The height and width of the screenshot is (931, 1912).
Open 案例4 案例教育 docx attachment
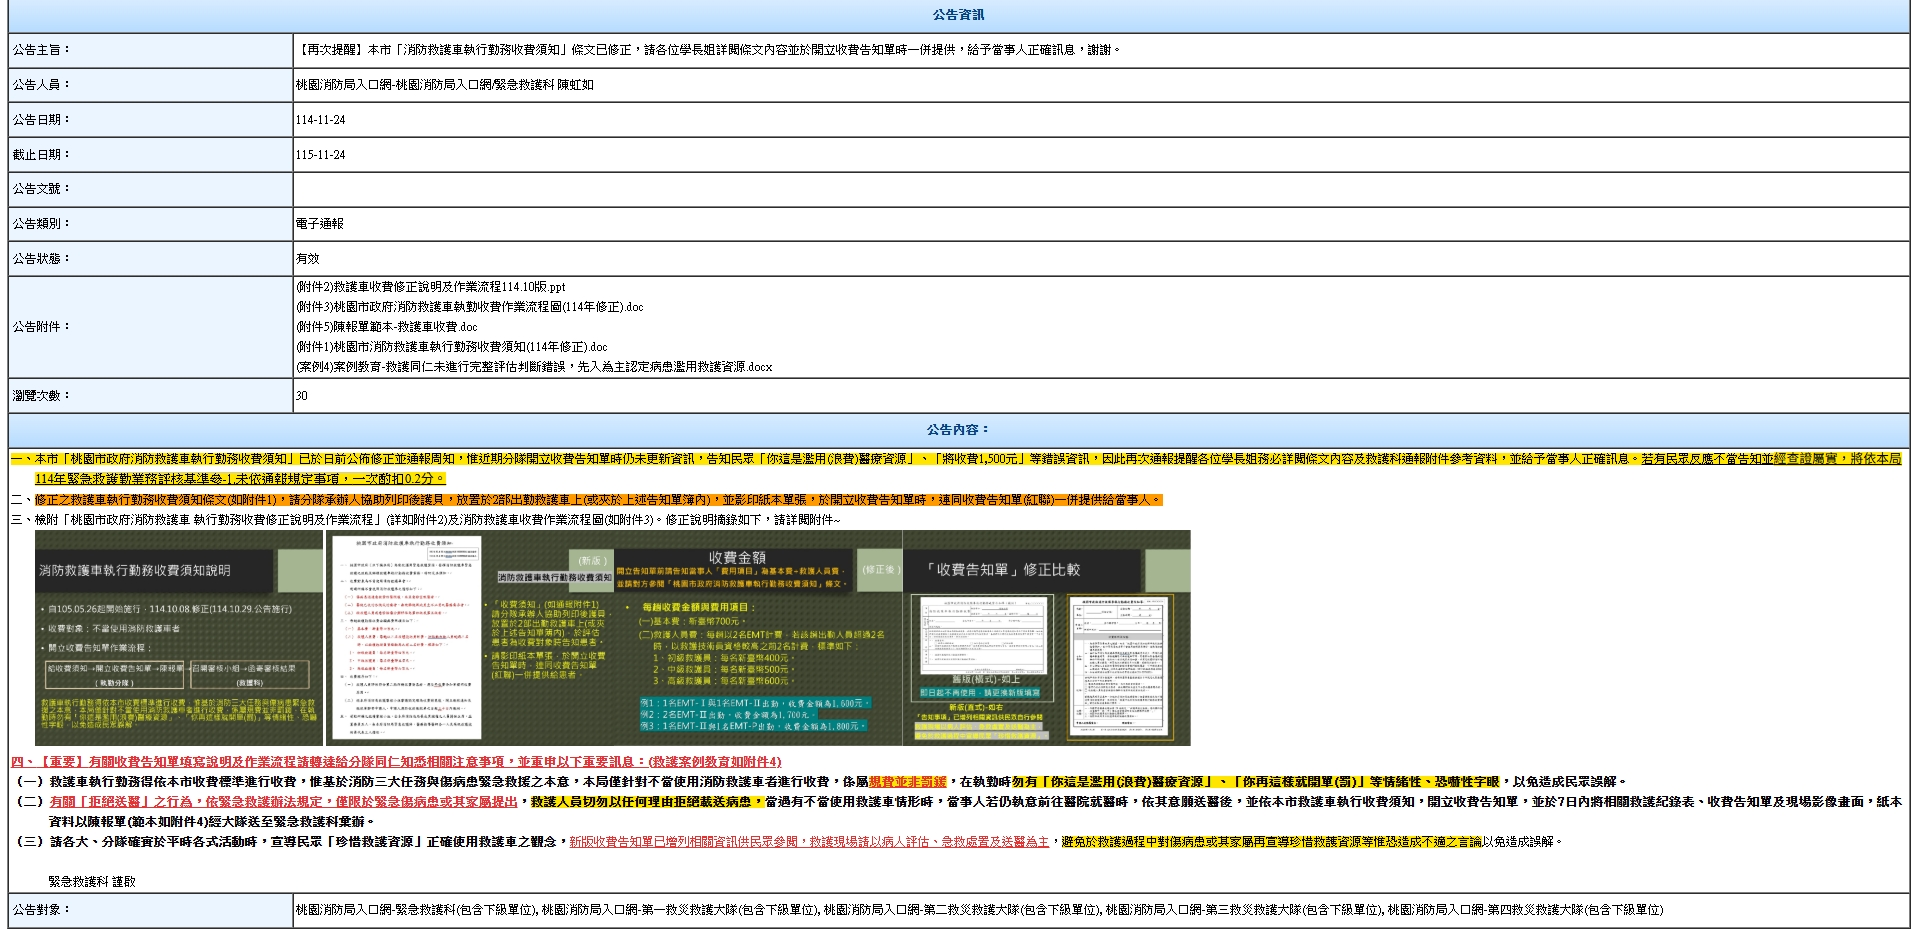533,367
